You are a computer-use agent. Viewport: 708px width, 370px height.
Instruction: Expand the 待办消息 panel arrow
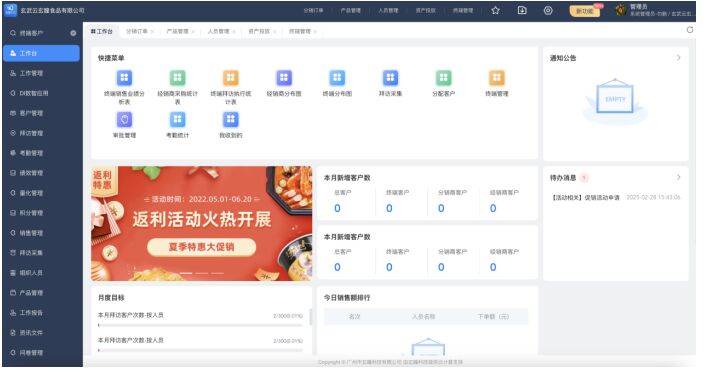tap(678, 178)
